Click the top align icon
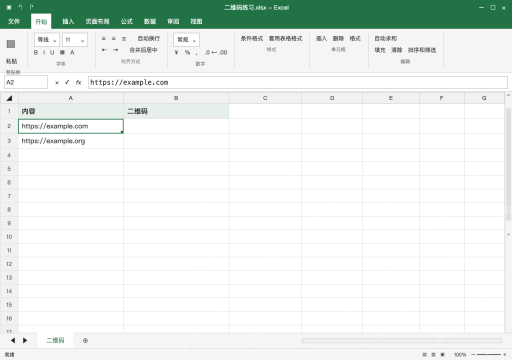The height and width of the screenshot is (360, 512). pos(104,39)
